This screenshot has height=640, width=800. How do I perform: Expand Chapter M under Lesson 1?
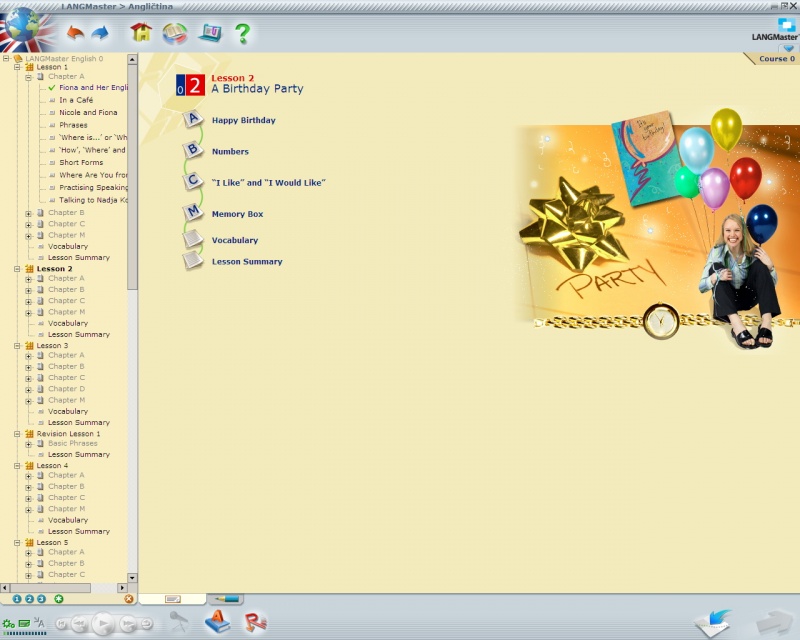point(29,236)
